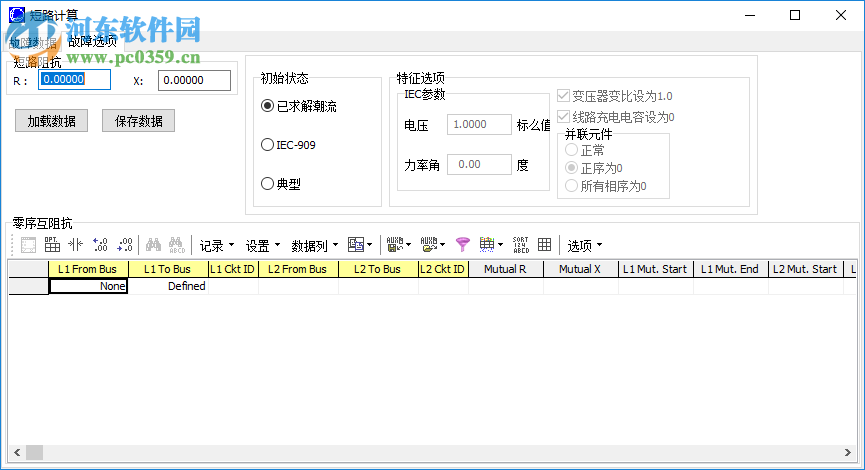Click the grid selection icon in toolbar
Image resolution: width=865 pixels, height=470 pixels.
click(x=28, y=245)
